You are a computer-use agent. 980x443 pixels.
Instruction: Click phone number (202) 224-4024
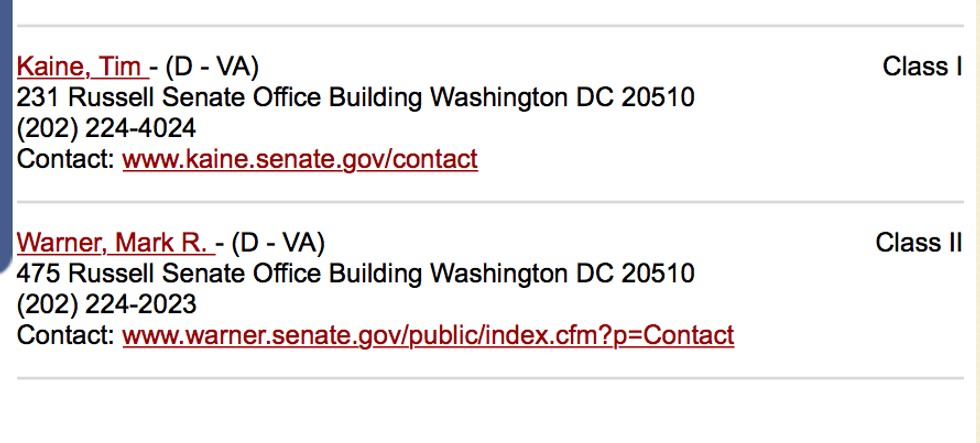point(106,128)
